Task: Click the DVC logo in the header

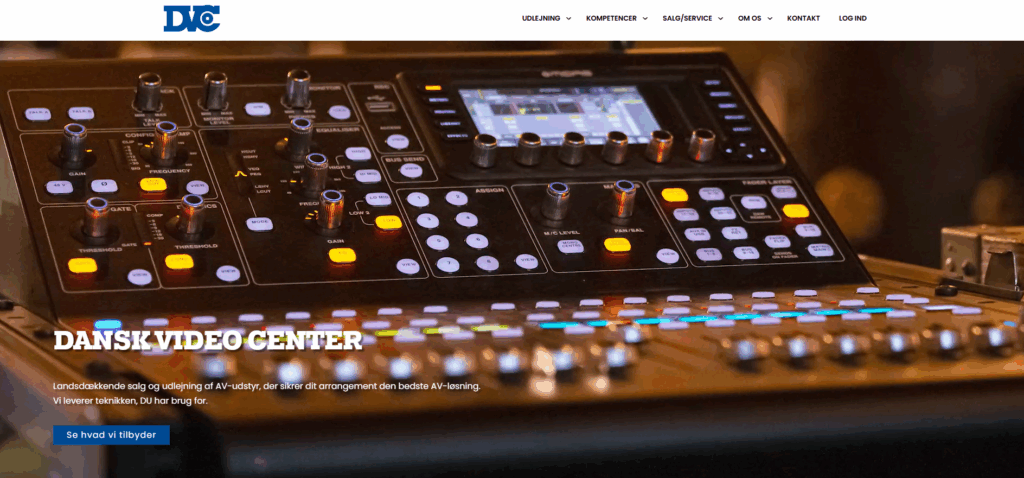Action: 191,18
